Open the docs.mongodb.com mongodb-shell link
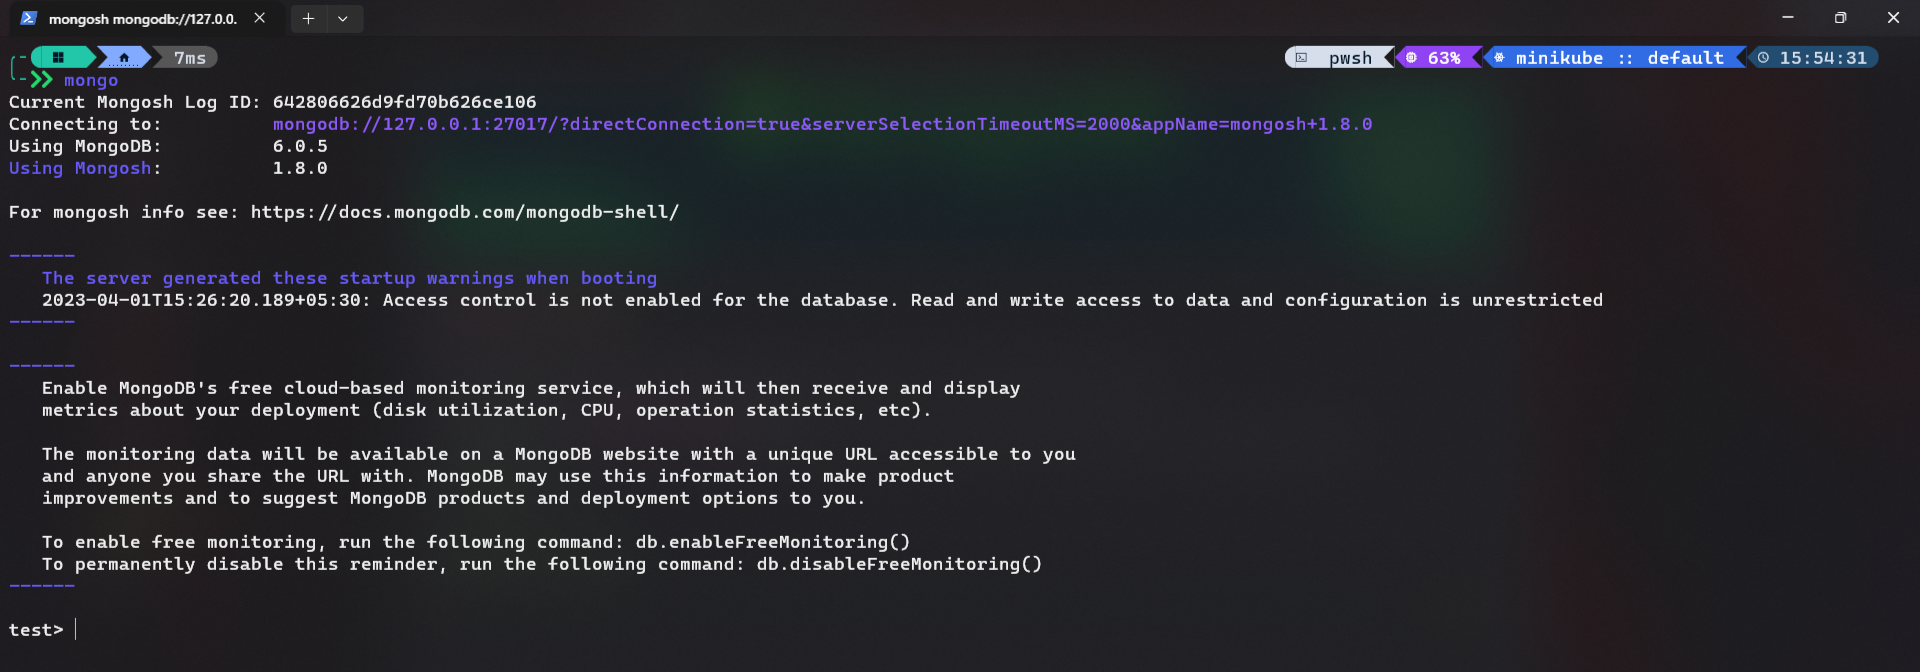The image size is (1920, 672). tap(464, 212)
